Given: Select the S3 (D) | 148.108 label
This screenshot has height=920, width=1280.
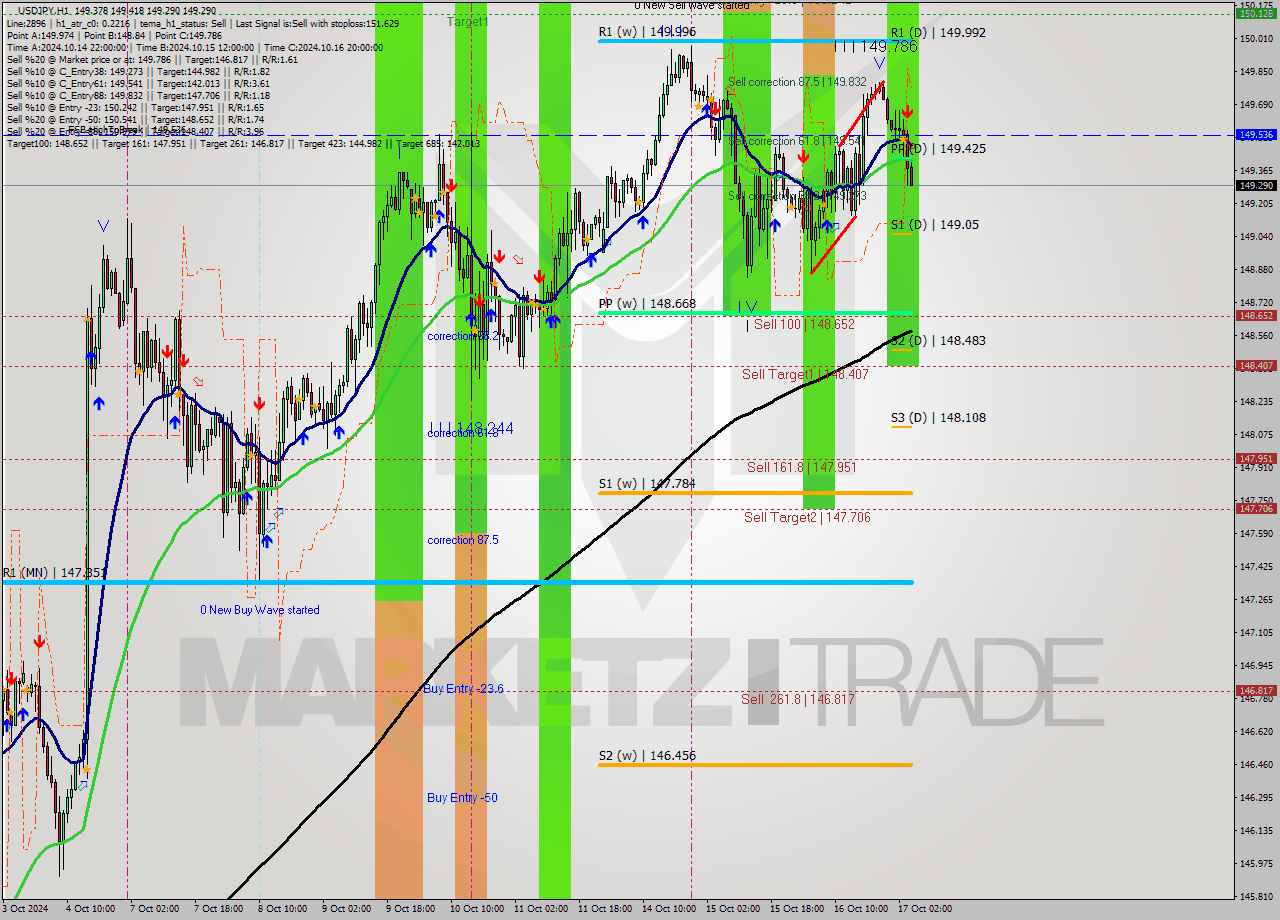Looking at the screenshot, I should (x=938, y=417).
